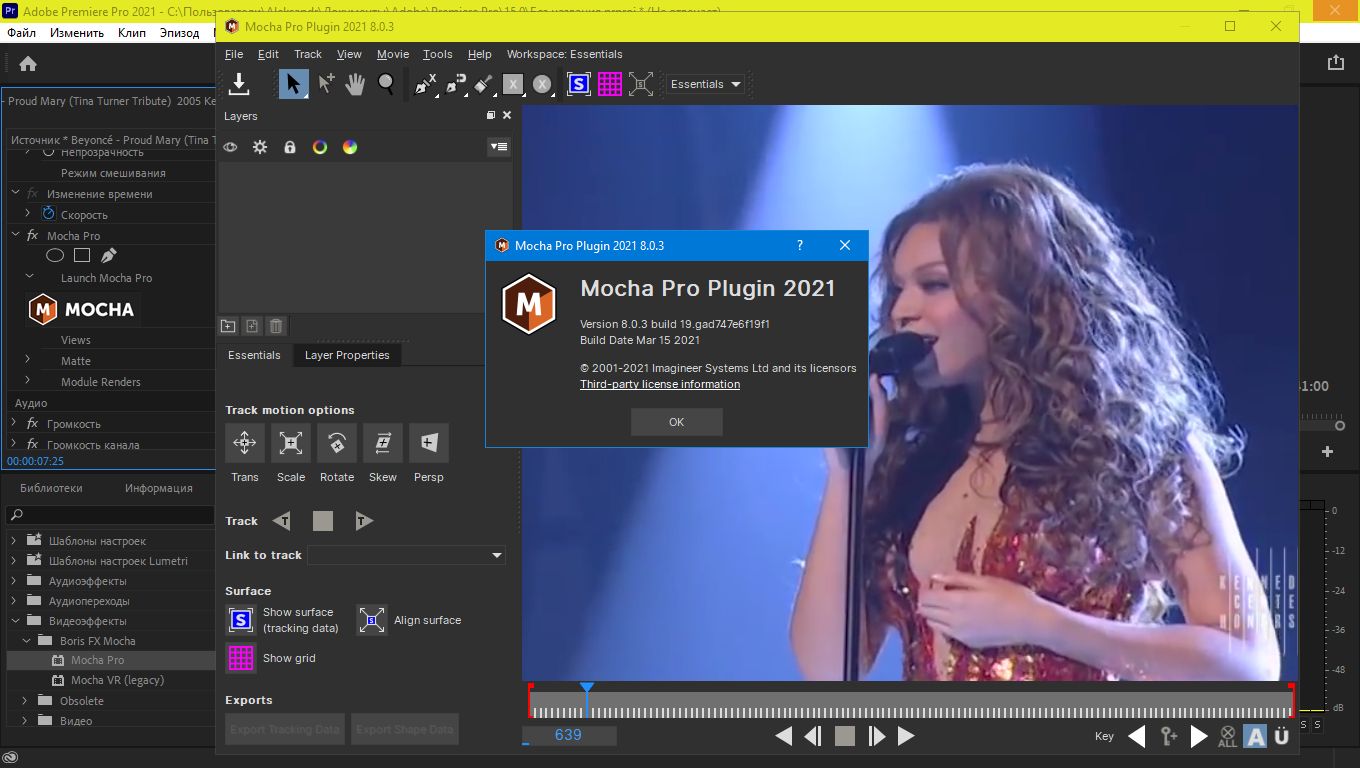Click the duplicate layer icon
This screenshot has width=1360, height=768.
[x=252, y=326]
